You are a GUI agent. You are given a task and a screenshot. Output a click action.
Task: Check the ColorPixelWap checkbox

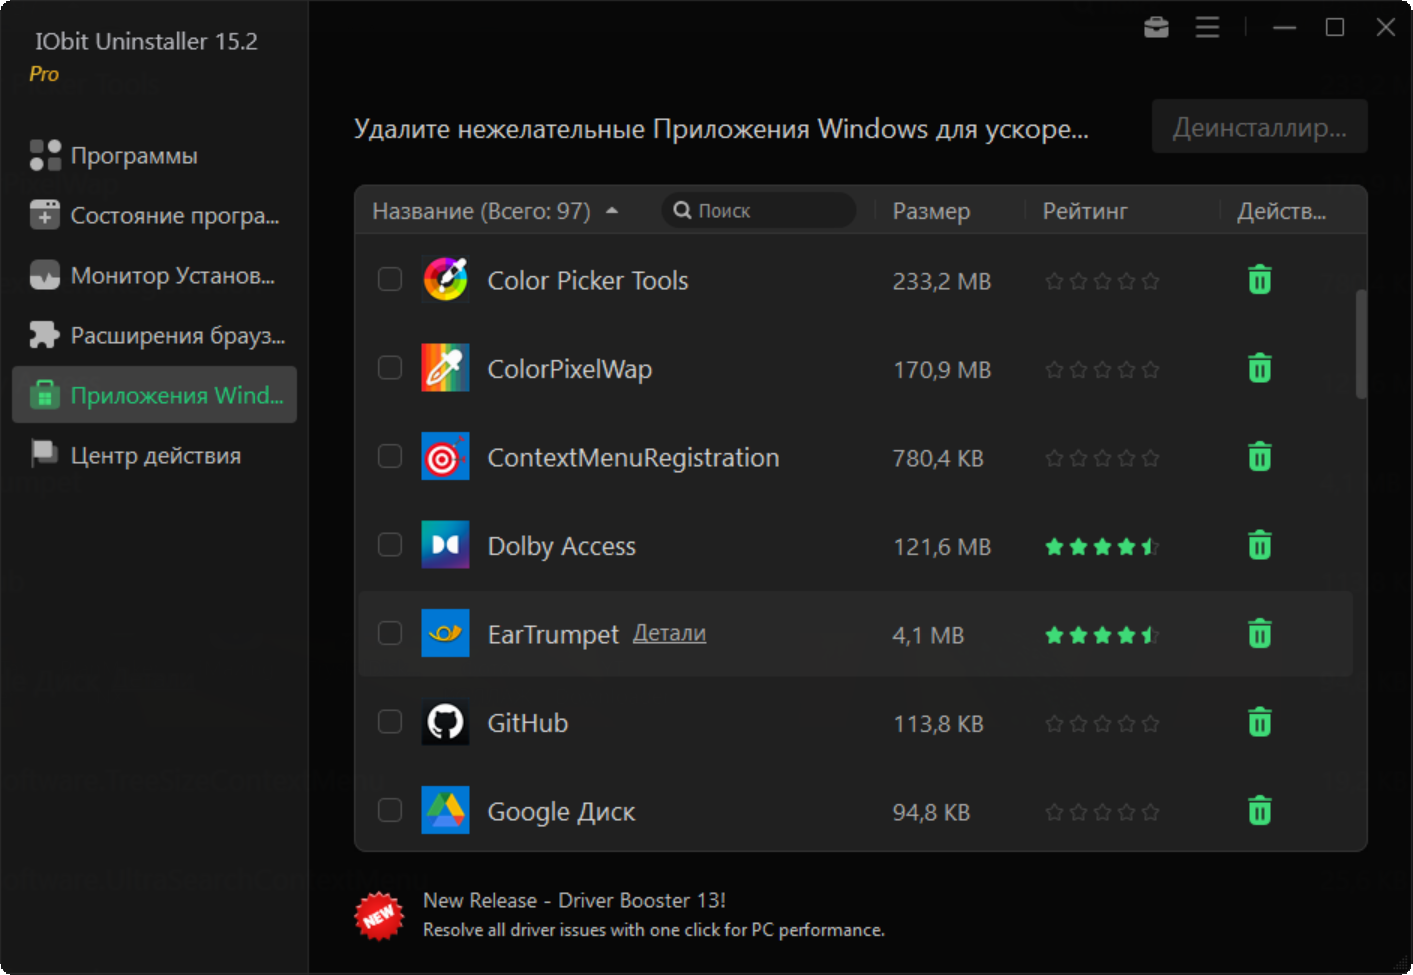click(x=390, y=368)
